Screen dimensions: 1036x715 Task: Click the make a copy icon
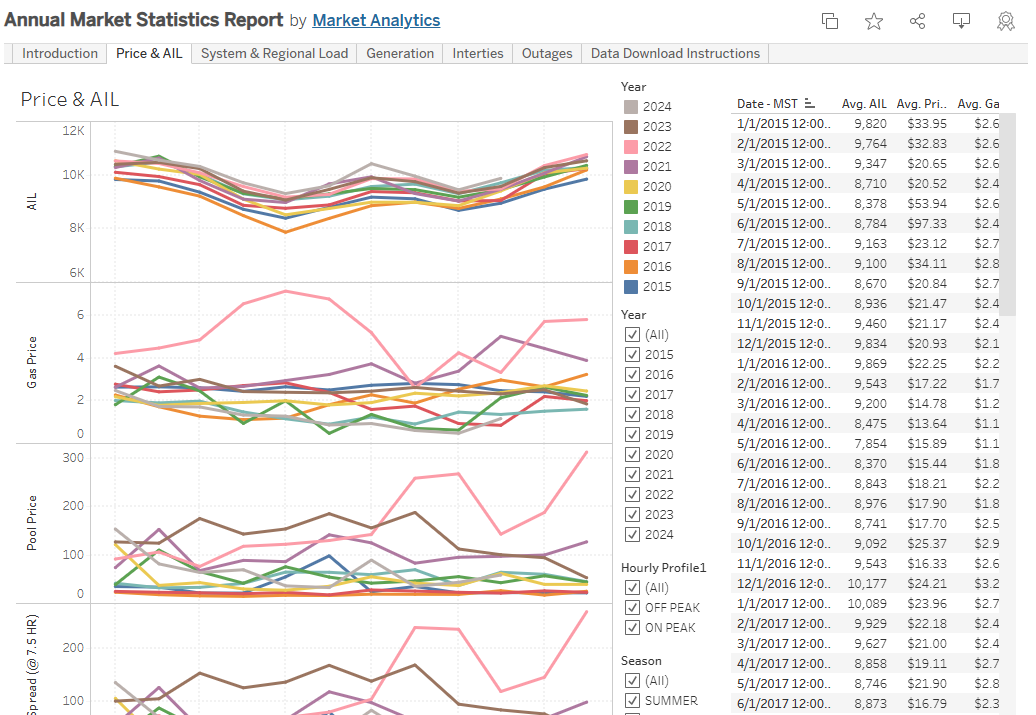point(829,21)
